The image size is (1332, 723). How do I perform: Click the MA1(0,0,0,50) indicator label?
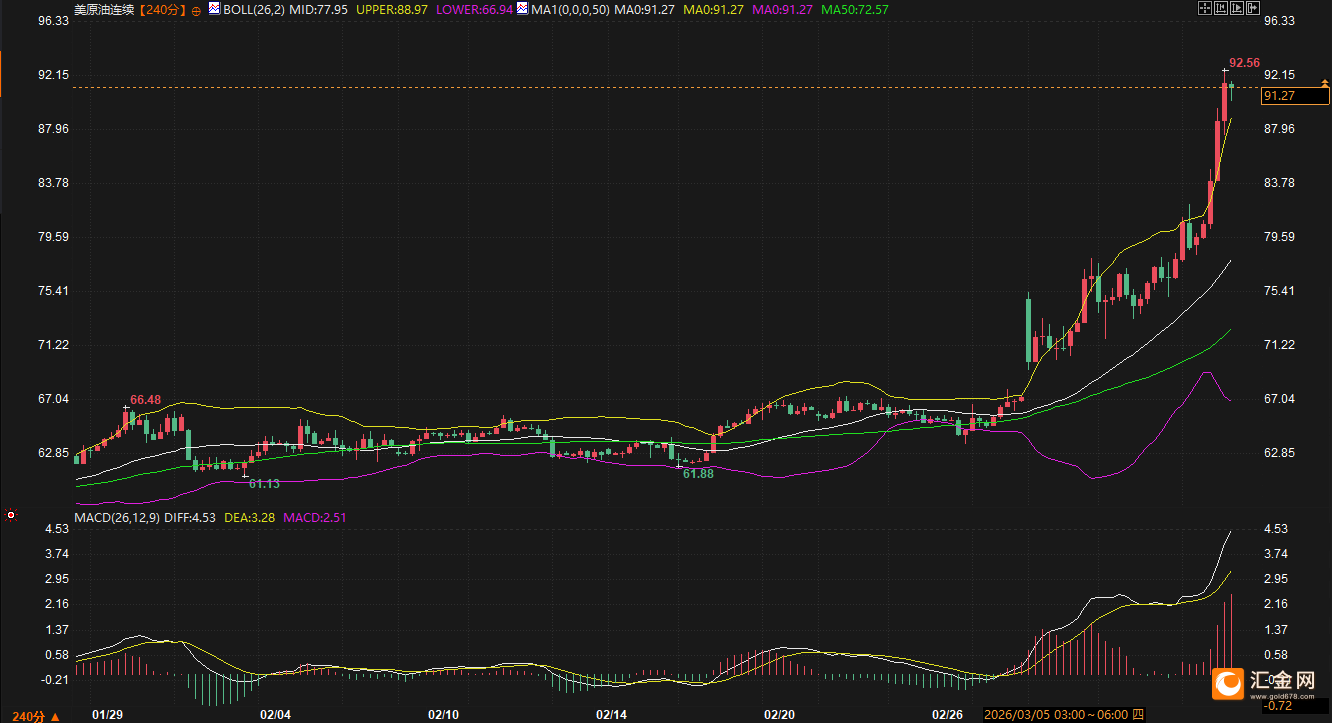[570, 10]
